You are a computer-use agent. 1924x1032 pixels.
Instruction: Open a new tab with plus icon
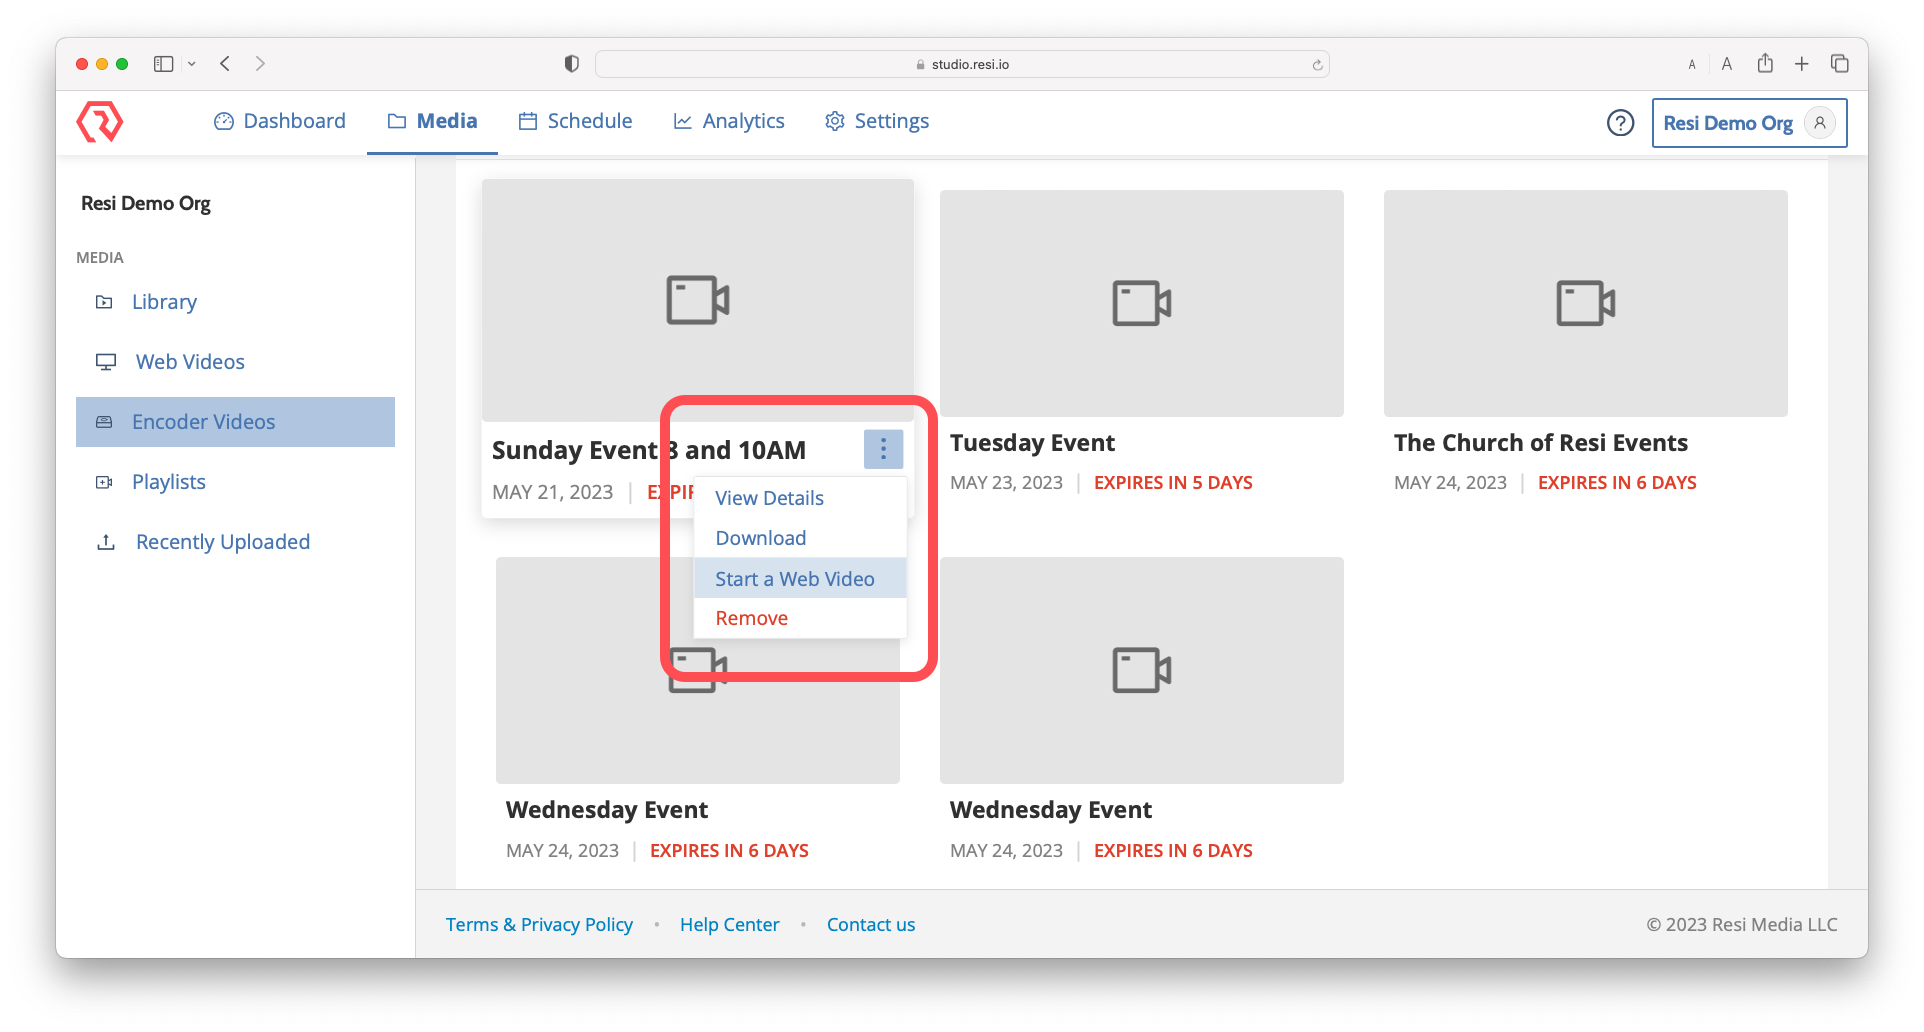[x=1801, y=64]
